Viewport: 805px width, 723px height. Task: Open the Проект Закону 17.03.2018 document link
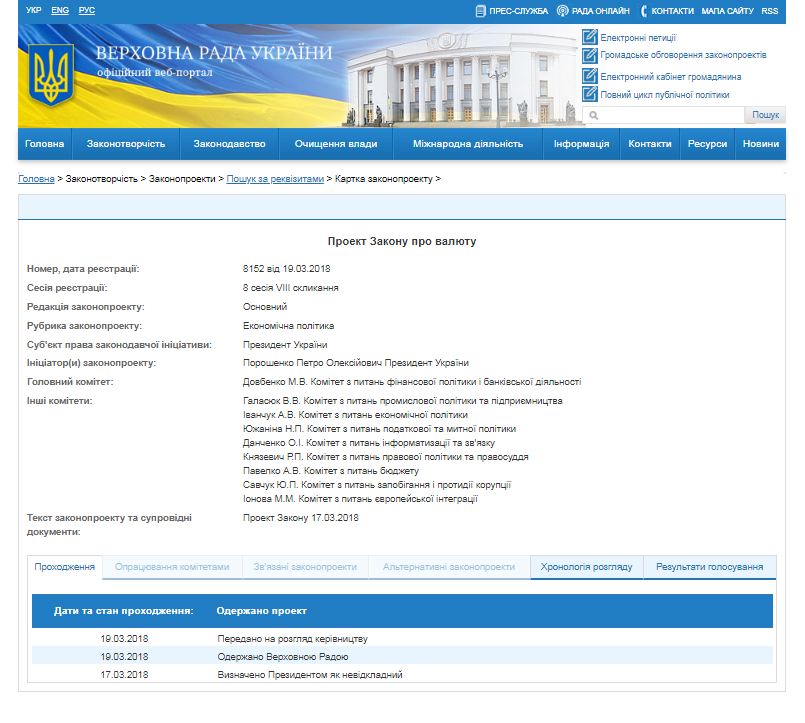tap(299, 518)
